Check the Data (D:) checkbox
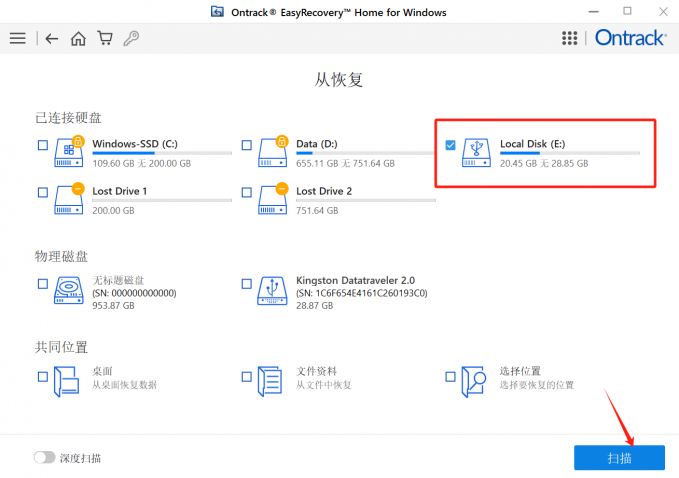 click(247, 145)
